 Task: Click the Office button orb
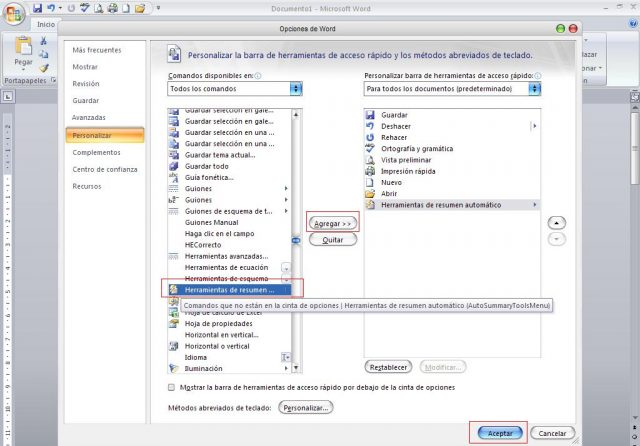(14, 14)
